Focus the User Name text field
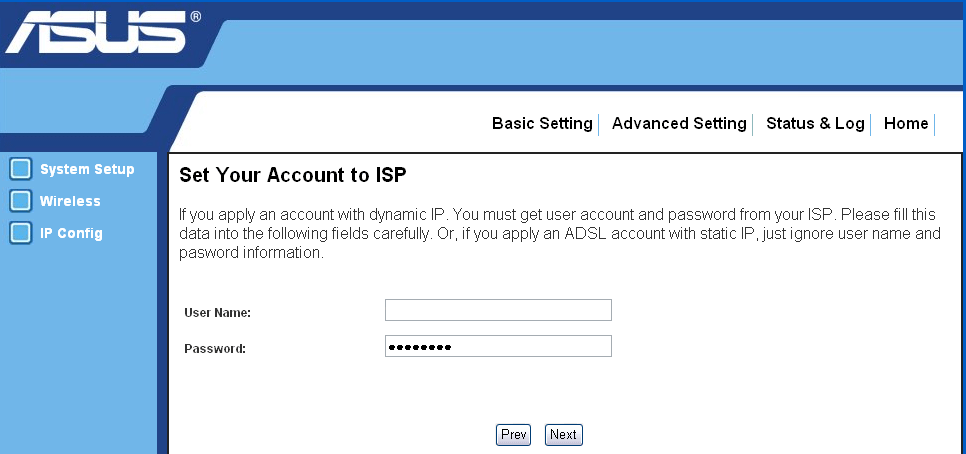Viewport: 966px width, 454px height. 498,310
